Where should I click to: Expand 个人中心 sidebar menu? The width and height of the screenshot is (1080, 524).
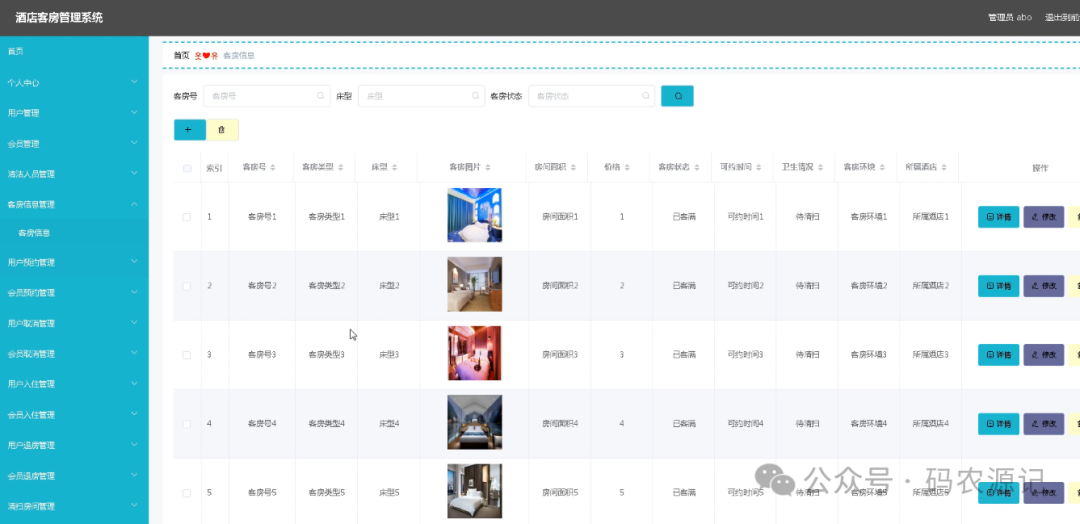74,83
